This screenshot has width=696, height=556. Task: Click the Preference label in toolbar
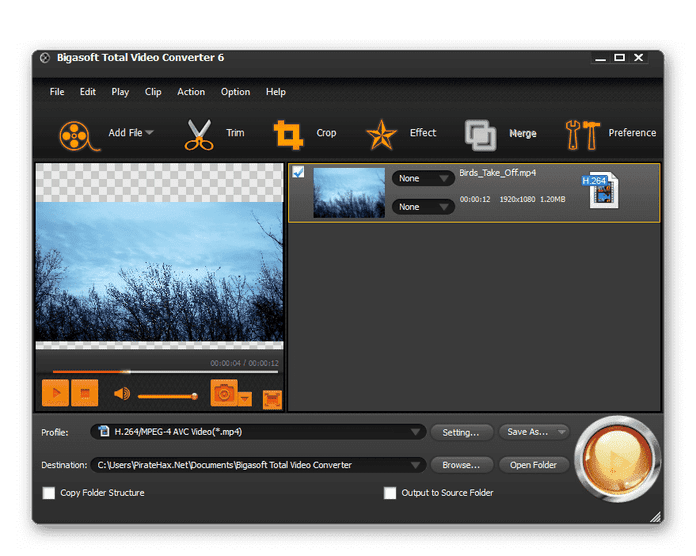tap(632, 133)
